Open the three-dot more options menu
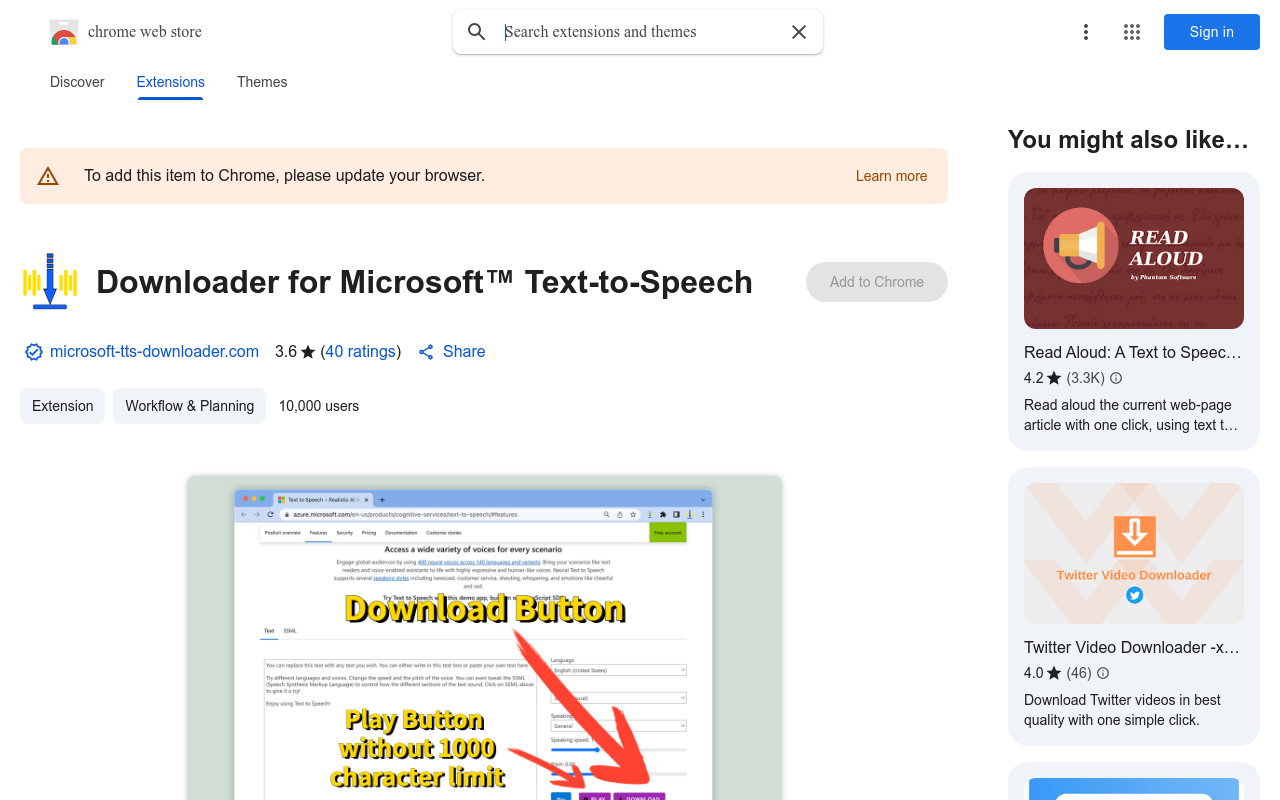Screen dimensions: 1280x800 pyautogui.click(x=1086, y=32)
